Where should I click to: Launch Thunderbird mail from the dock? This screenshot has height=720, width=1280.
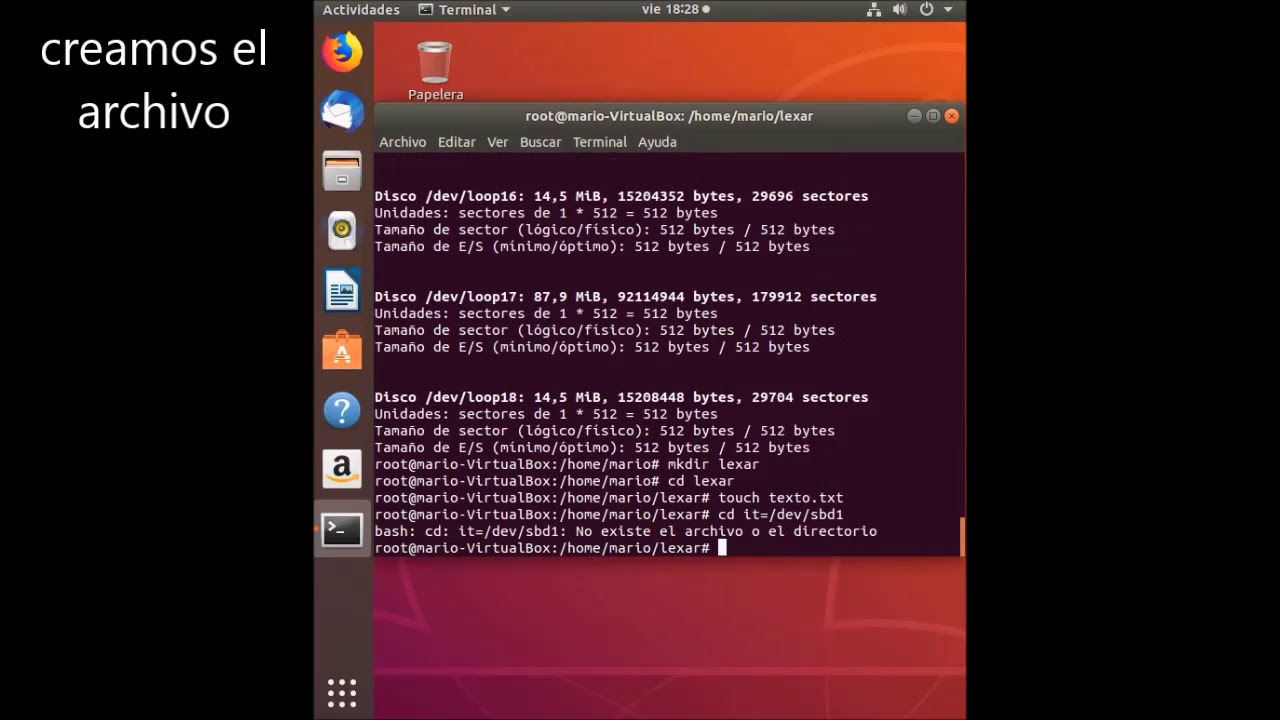pos(342,111)
